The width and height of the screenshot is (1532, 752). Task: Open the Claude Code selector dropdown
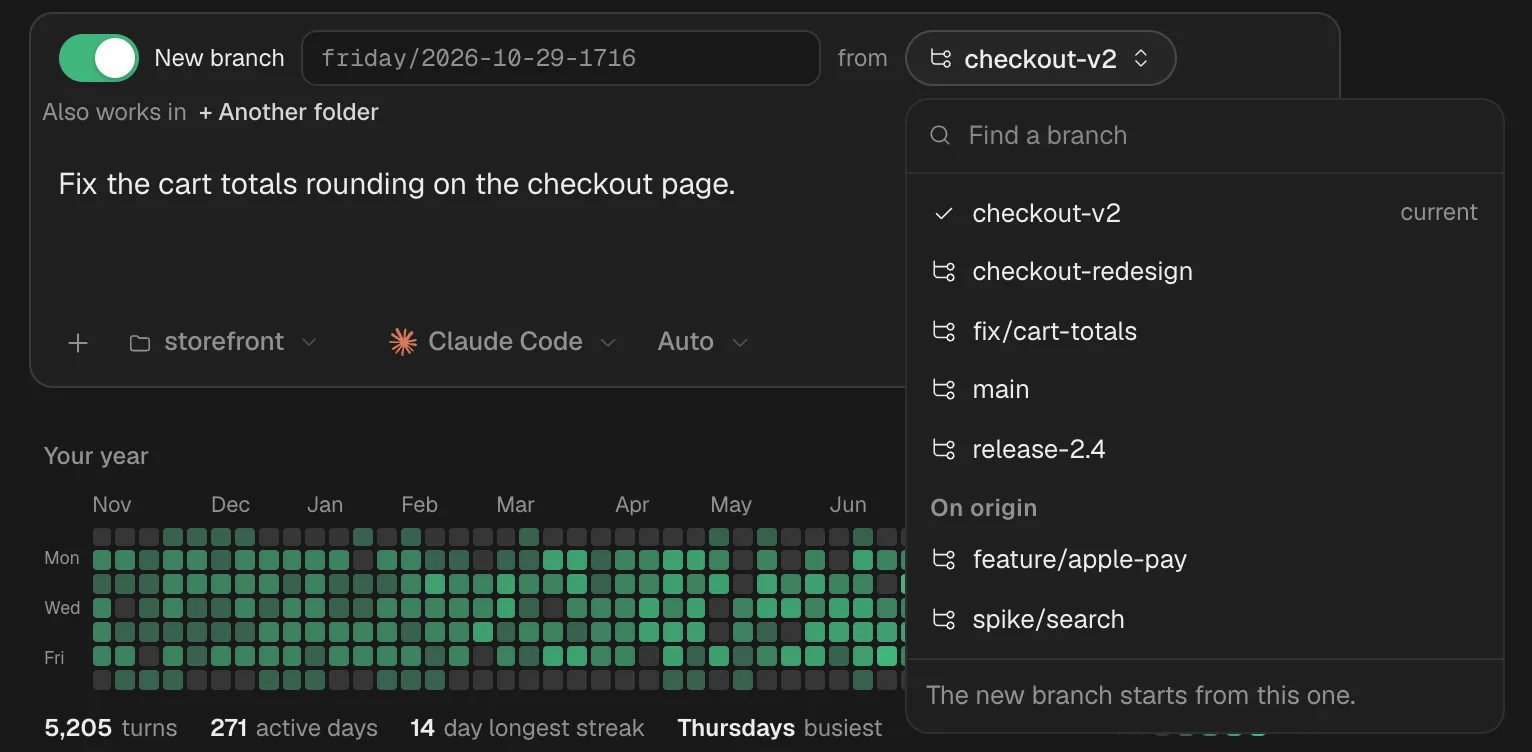tap(502, 342)
